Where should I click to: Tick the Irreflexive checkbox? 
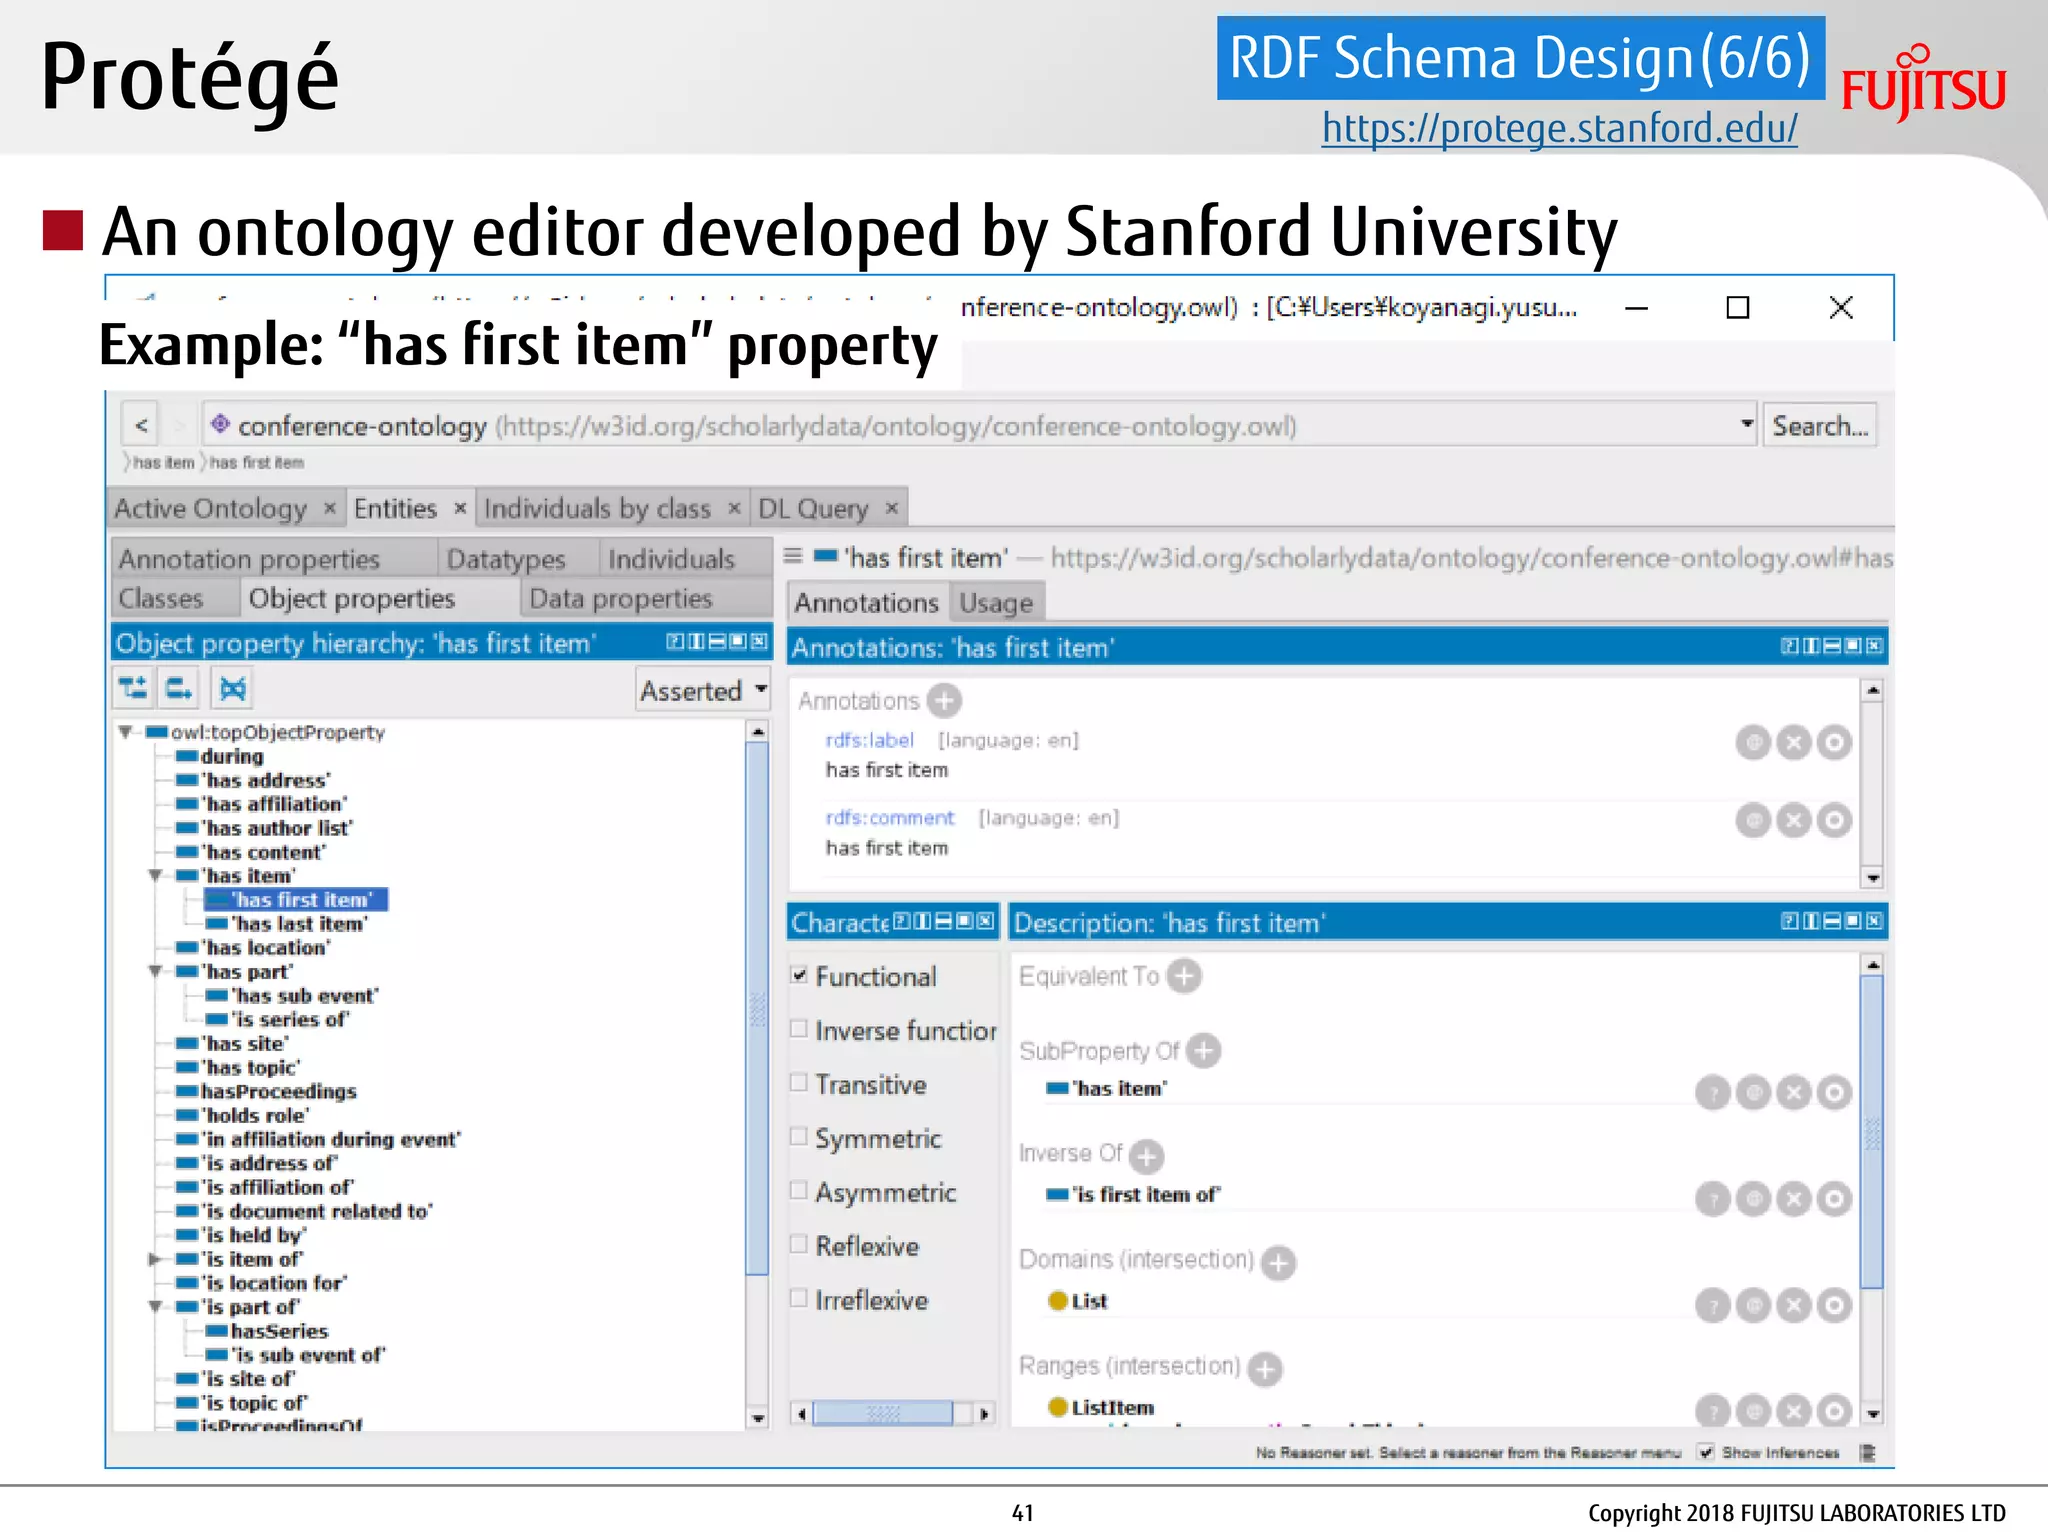(799, 1299)
